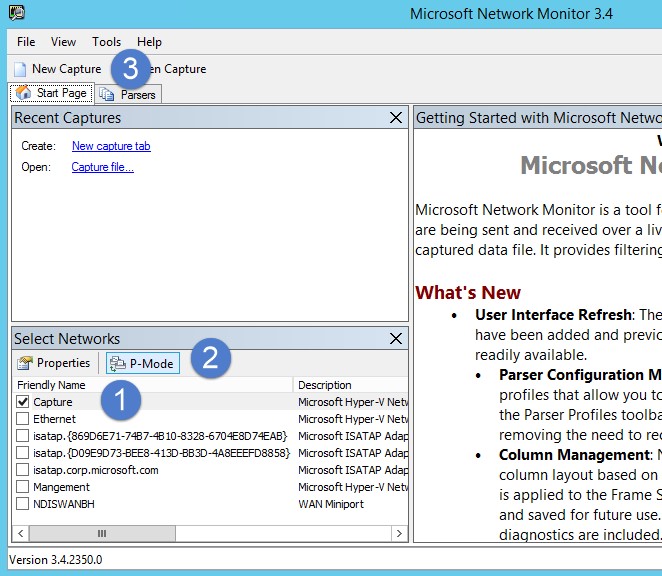Click the New capture tab link
Image resolution: width=662 pixels, height=576 pixels.
point(111,146)
